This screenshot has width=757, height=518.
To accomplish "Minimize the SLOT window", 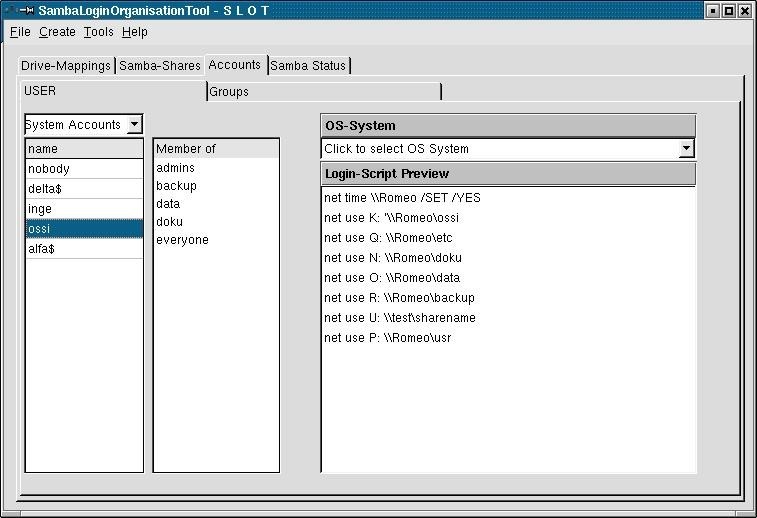I will [x=713, y=10].
